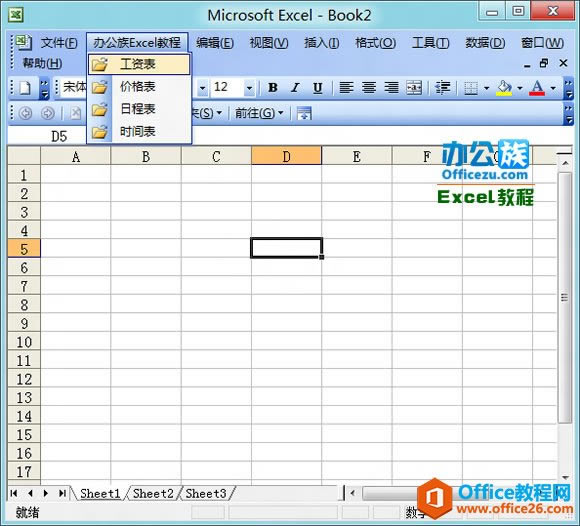Click the New blank workbook icon
Image resolution: width=580 pixels, height=526 pixels.
(x=25, y=88)
